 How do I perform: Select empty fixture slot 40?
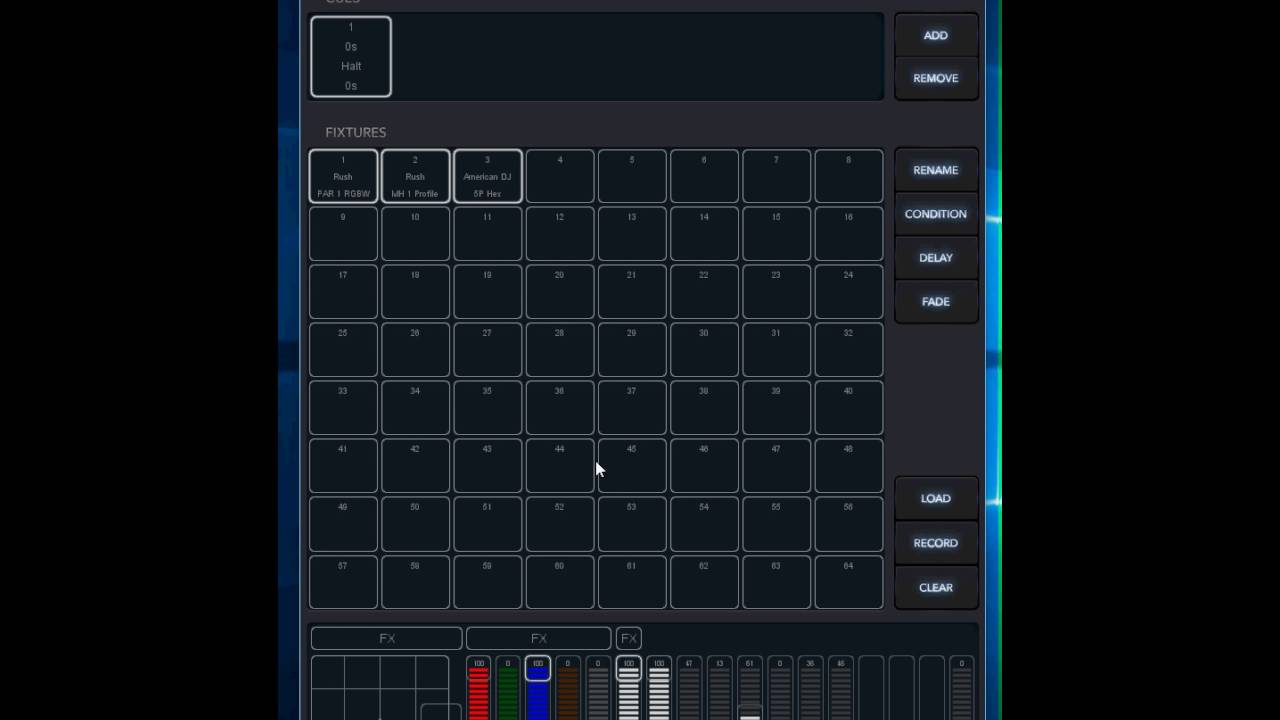(x=849, y=408)
